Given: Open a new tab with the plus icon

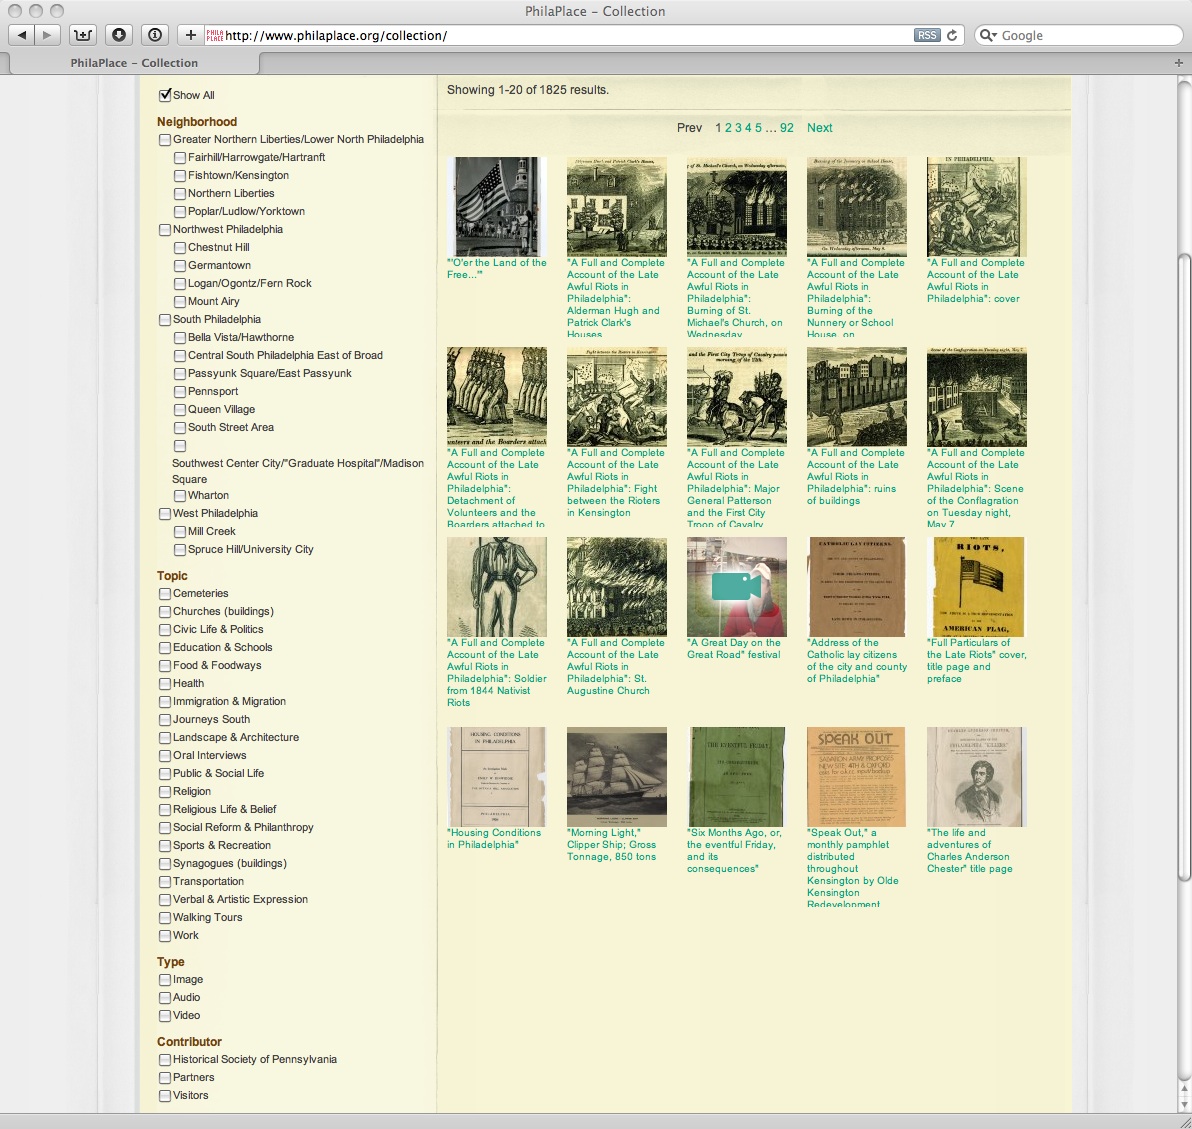Looking at the screenshot, I should [1178, 63].
